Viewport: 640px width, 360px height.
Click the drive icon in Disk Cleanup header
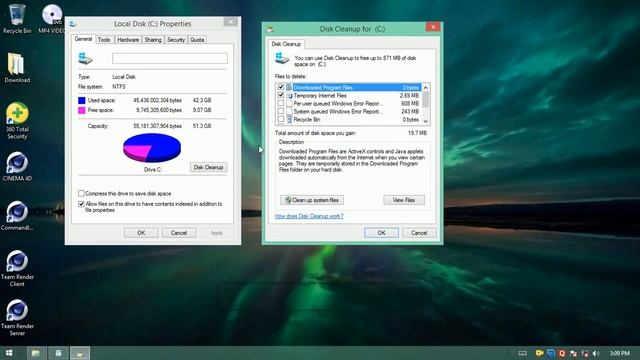pos(282,58)
